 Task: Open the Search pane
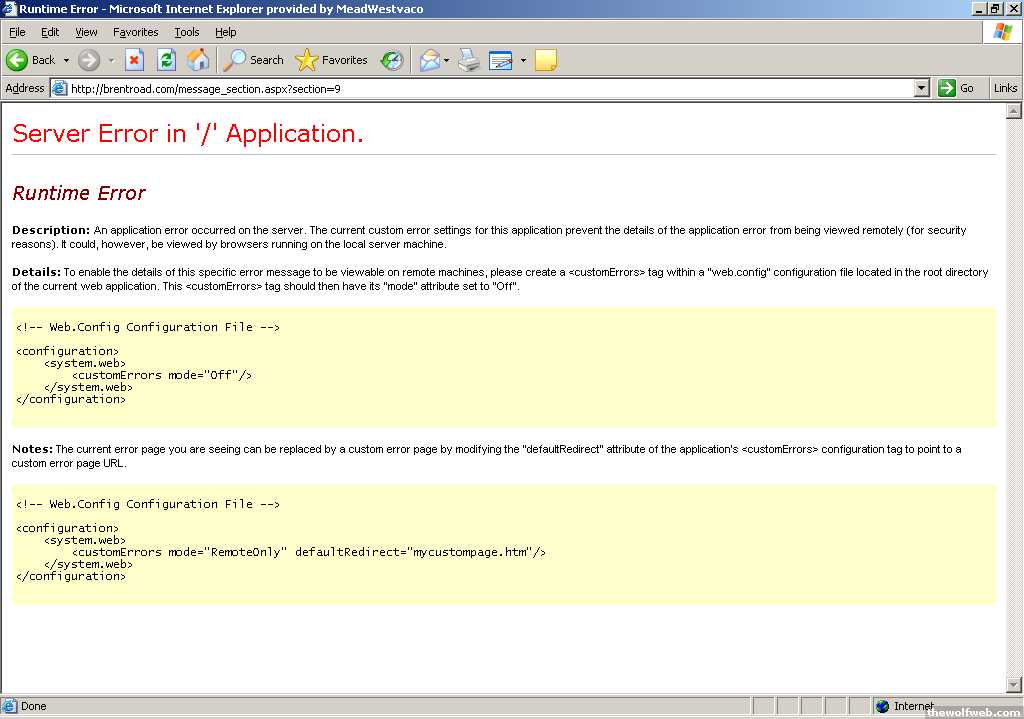254,60
